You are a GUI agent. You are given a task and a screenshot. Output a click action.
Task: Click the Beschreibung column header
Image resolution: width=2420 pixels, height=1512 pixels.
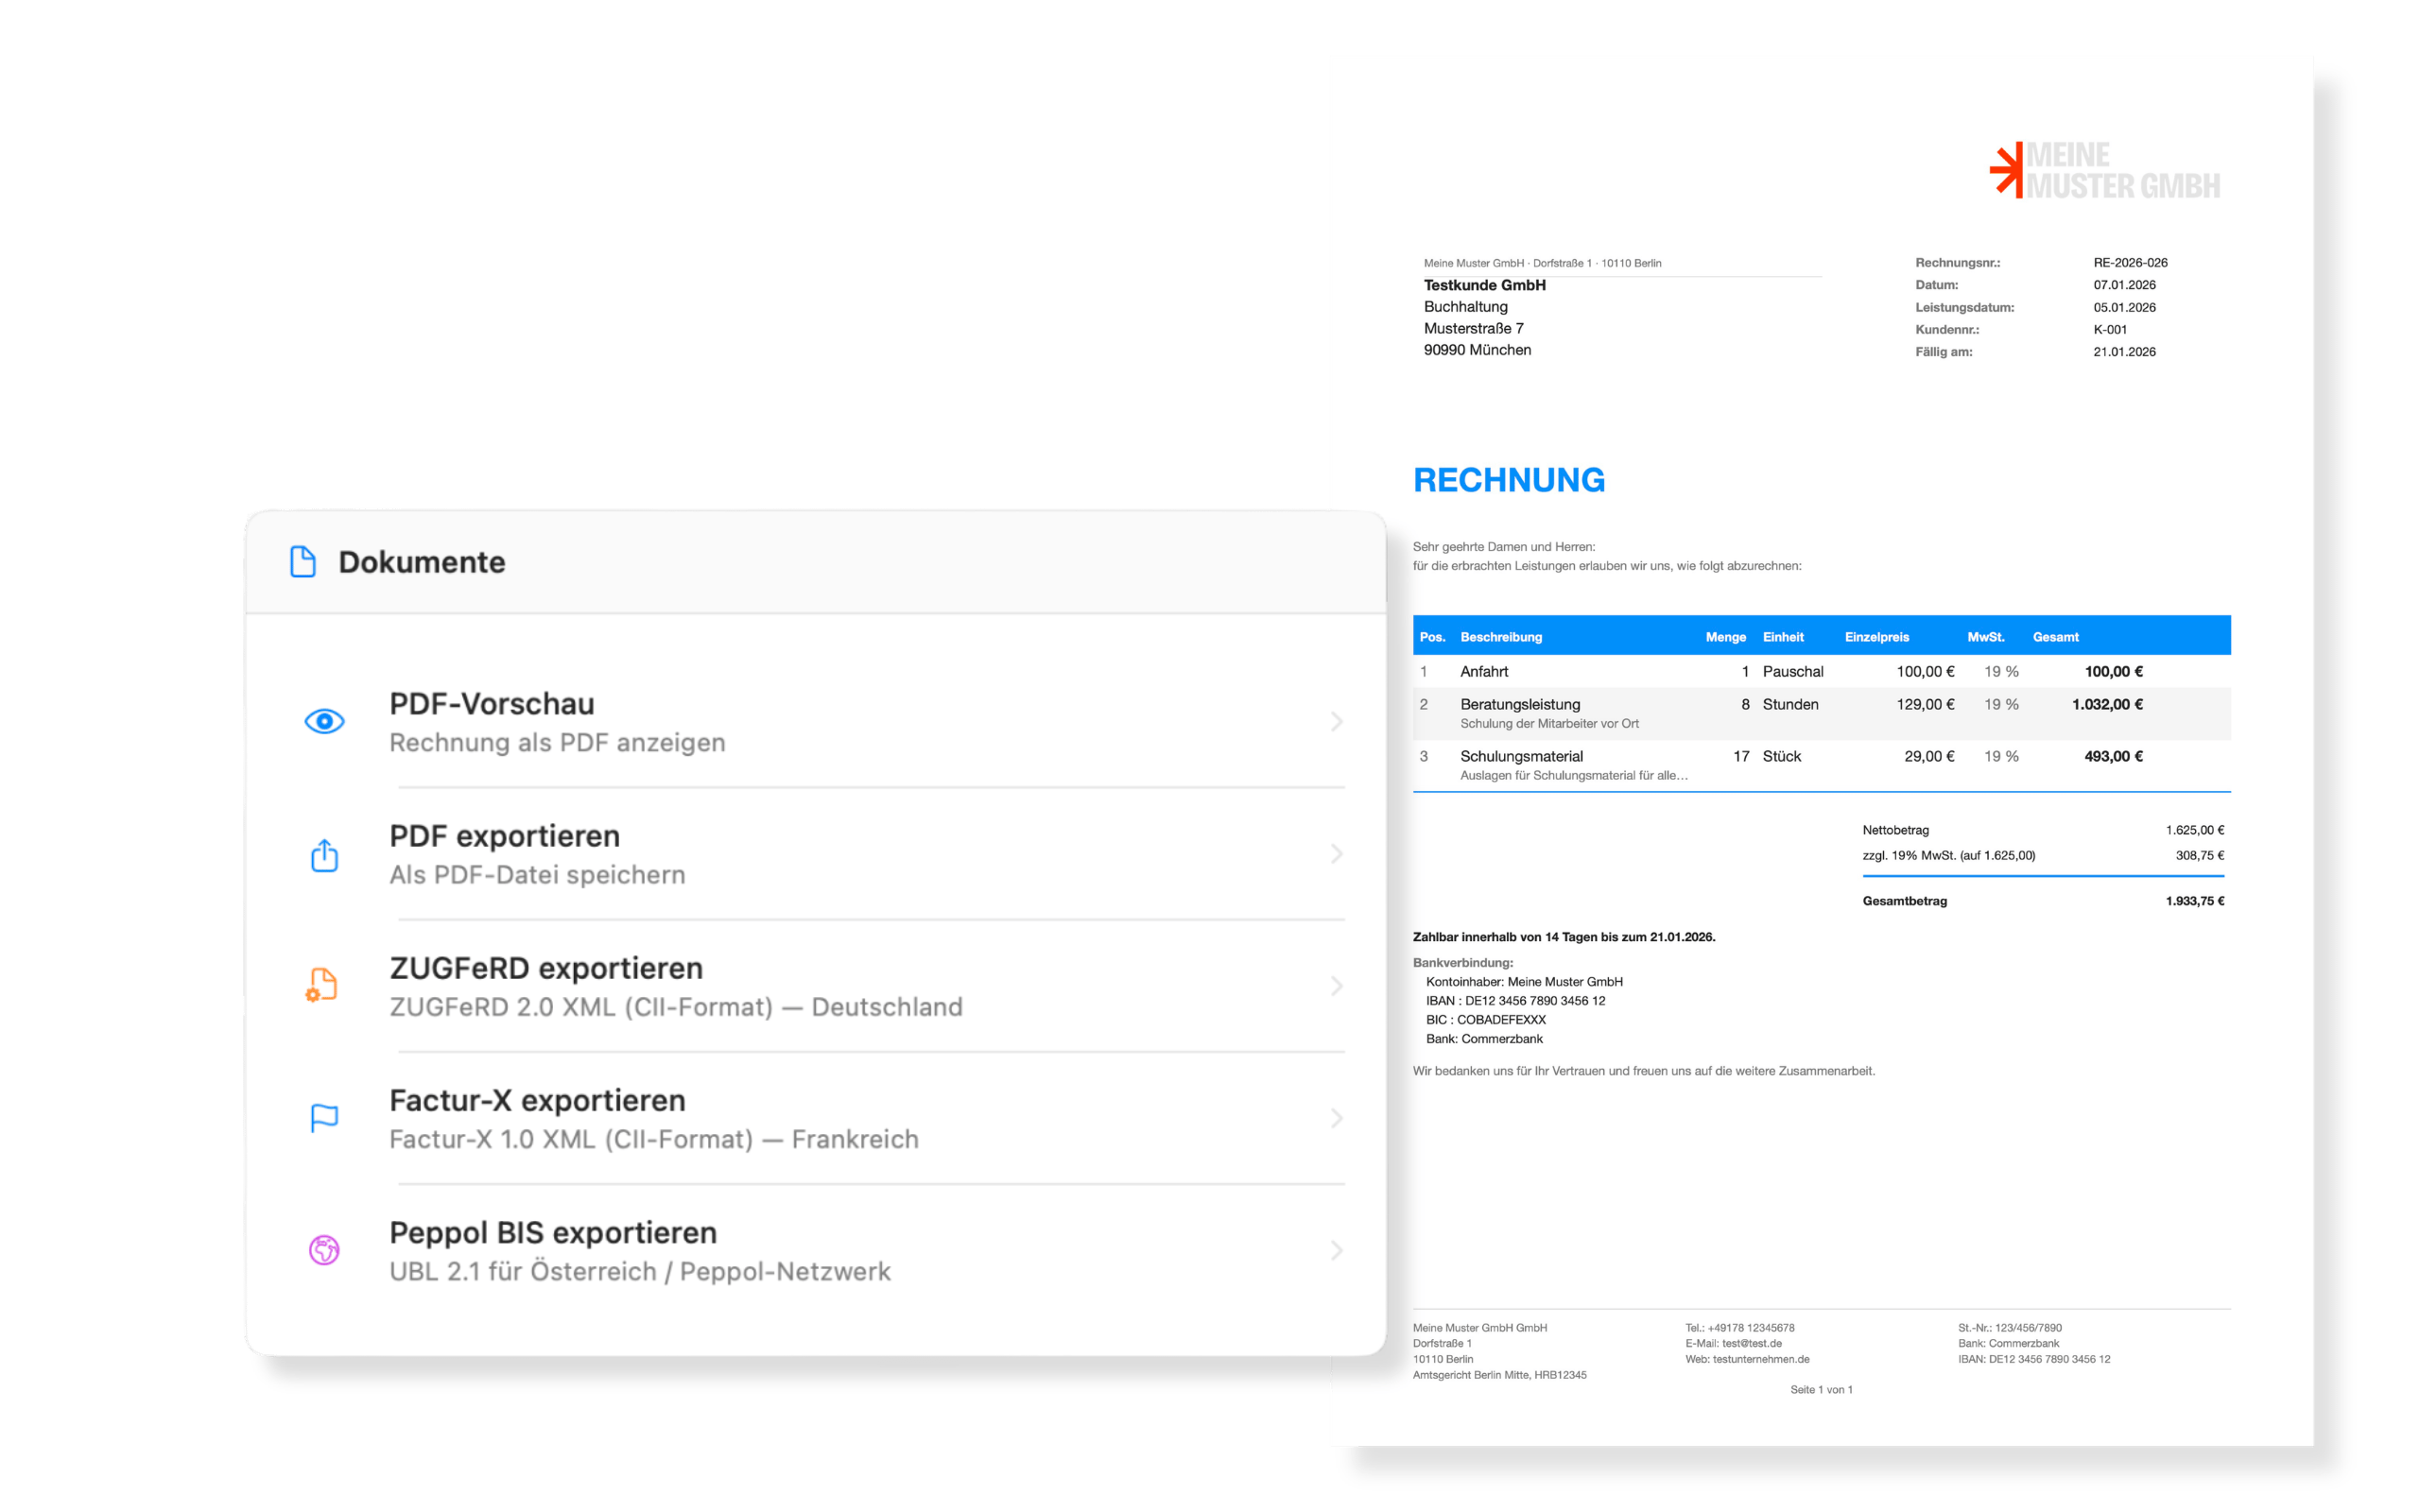[x=1501, y=637]
